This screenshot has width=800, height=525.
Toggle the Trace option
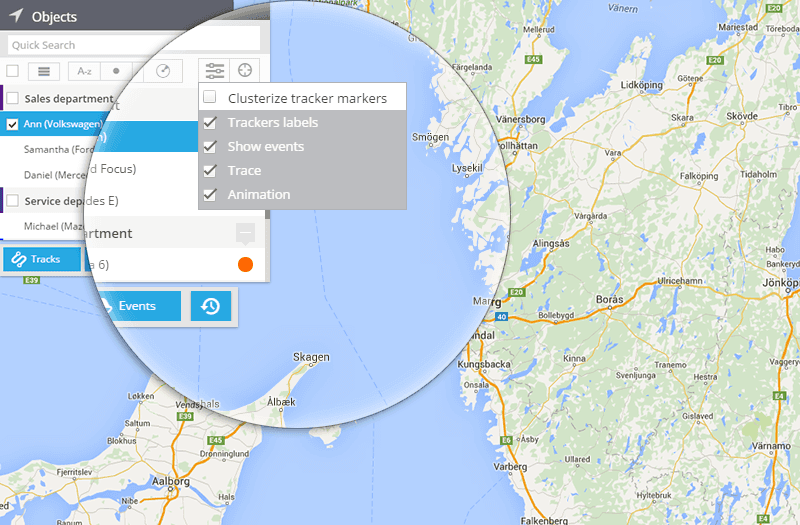click(210, 170)
